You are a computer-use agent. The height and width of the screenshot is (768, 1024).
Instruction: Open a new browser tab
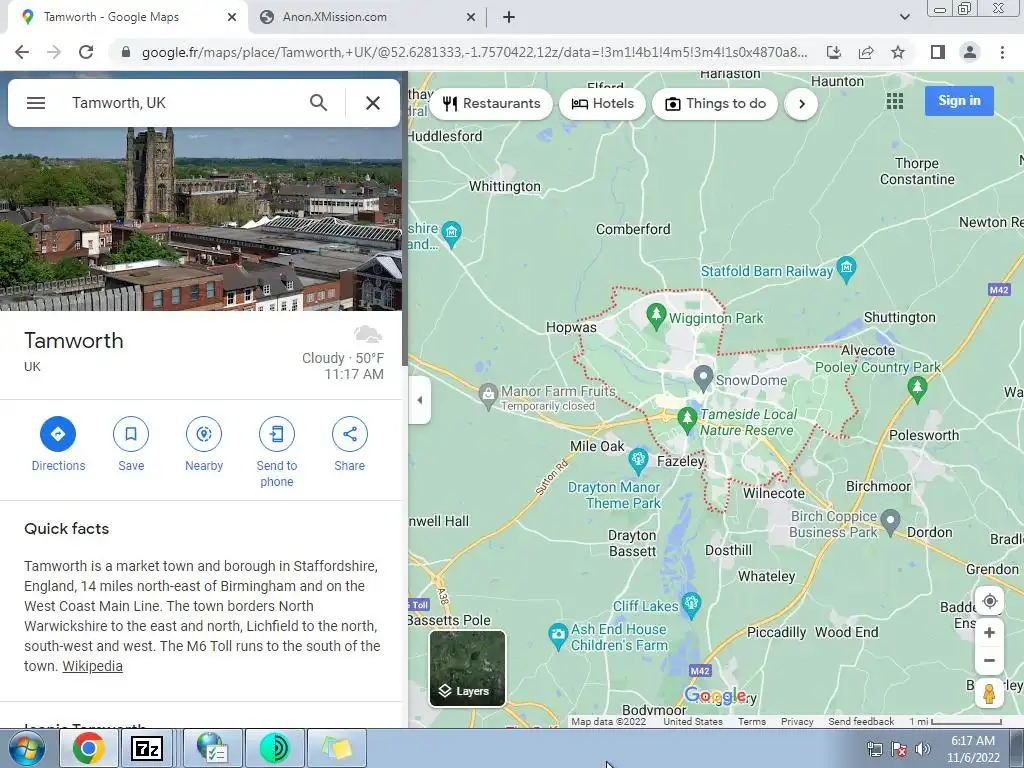point(509,18)
